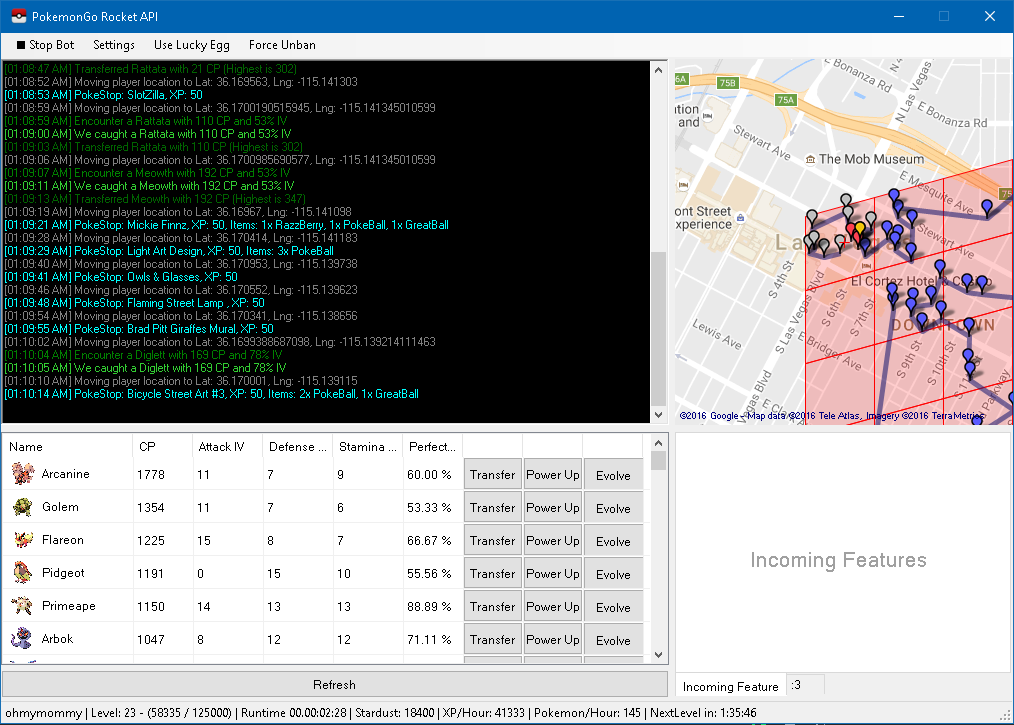Power Up the Flareon

click(x=552, y=541)
